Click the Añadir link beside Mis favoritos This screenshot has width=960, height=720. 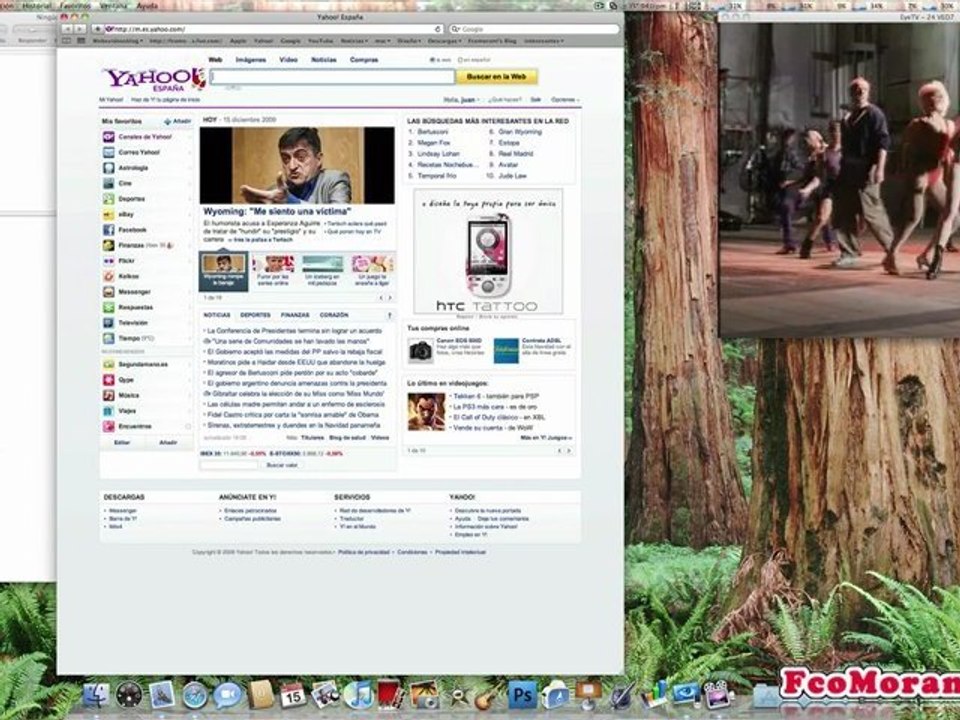(178, 121)
